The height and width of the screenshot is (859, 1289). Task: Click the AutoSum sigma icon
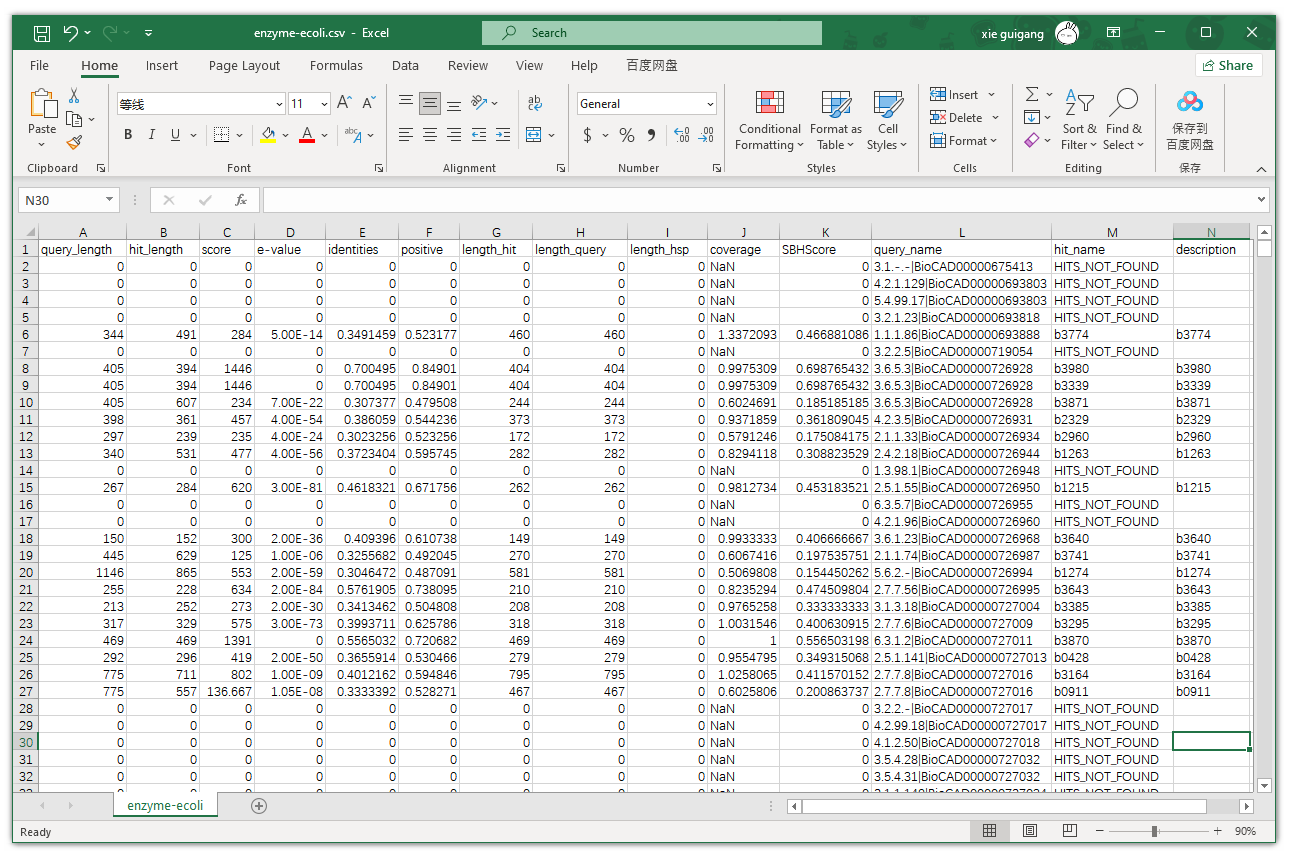click(1032, 94)
